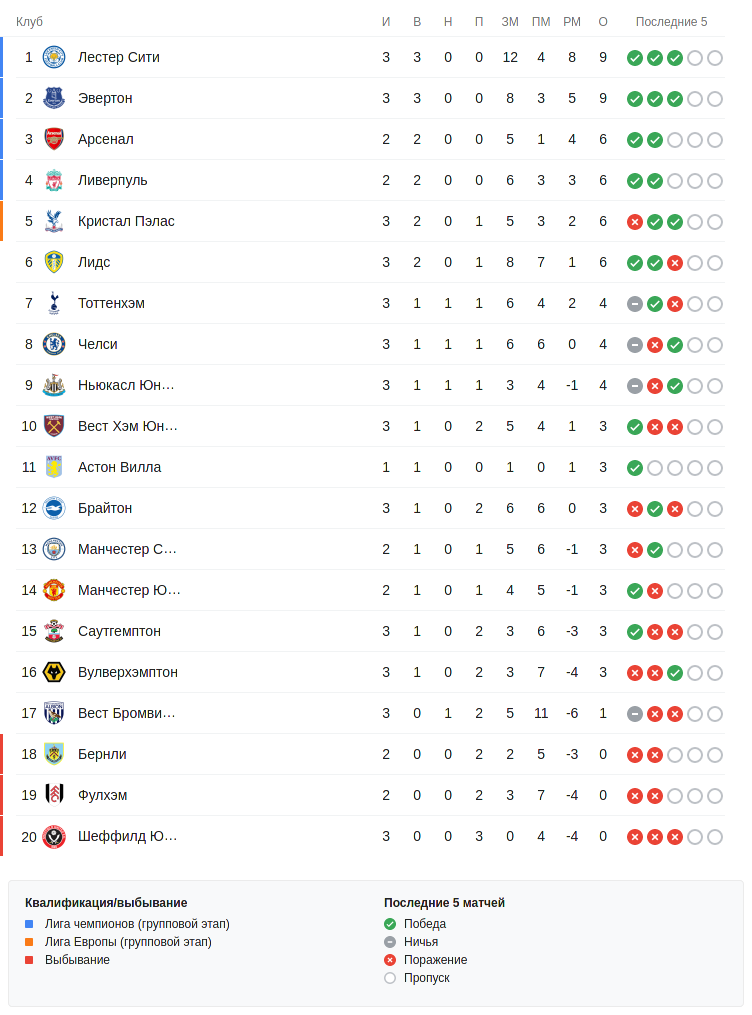752x1015 pixels.
Task: Open the Брайтон team link
Action: click(x=105, y=508)
